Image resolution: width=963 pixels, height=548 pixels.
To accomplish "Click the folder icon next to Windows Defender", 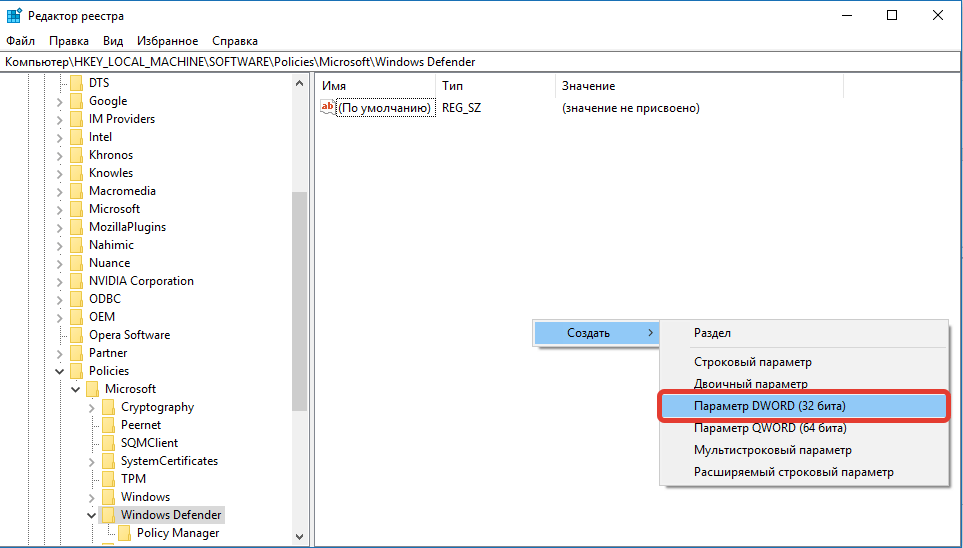I will [x=108, y=515].
